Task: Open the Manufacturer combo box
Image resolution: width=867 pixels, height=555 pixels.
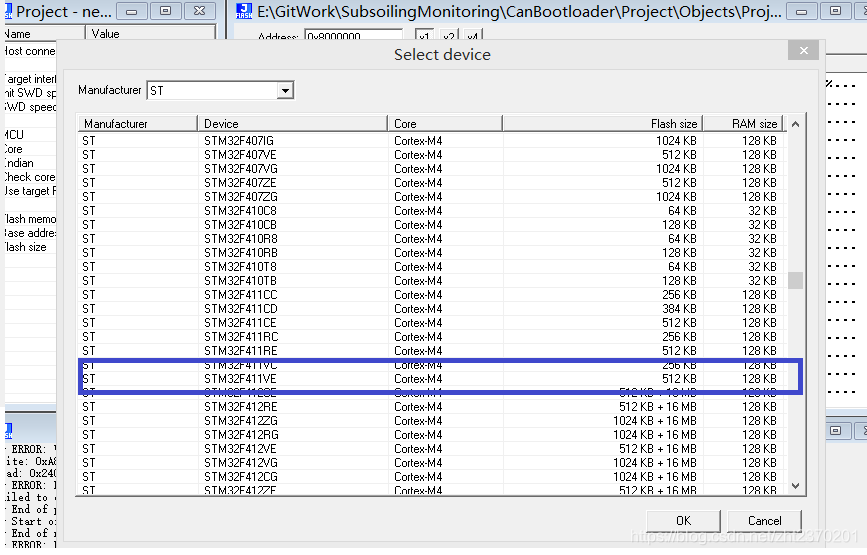Action: click(x=220, y=90)
